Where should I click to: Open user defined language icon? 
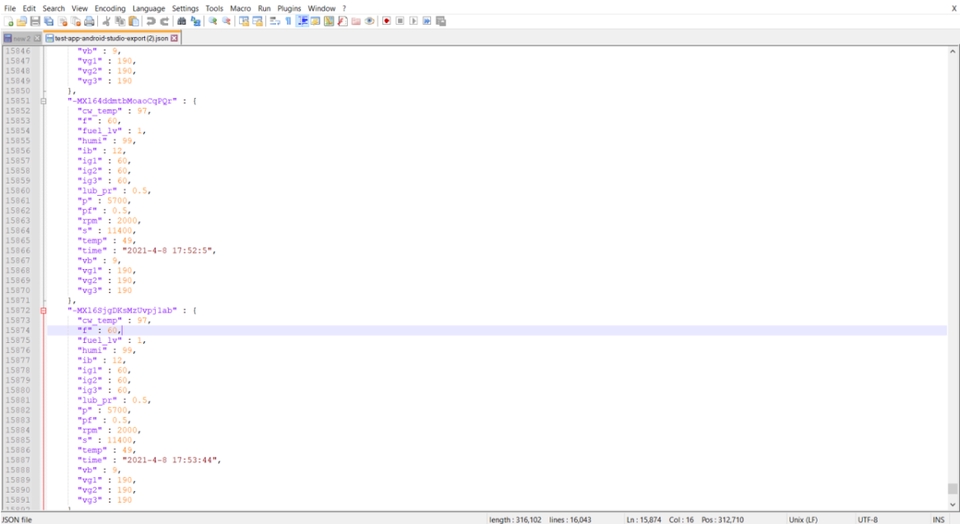coord(315,21)
